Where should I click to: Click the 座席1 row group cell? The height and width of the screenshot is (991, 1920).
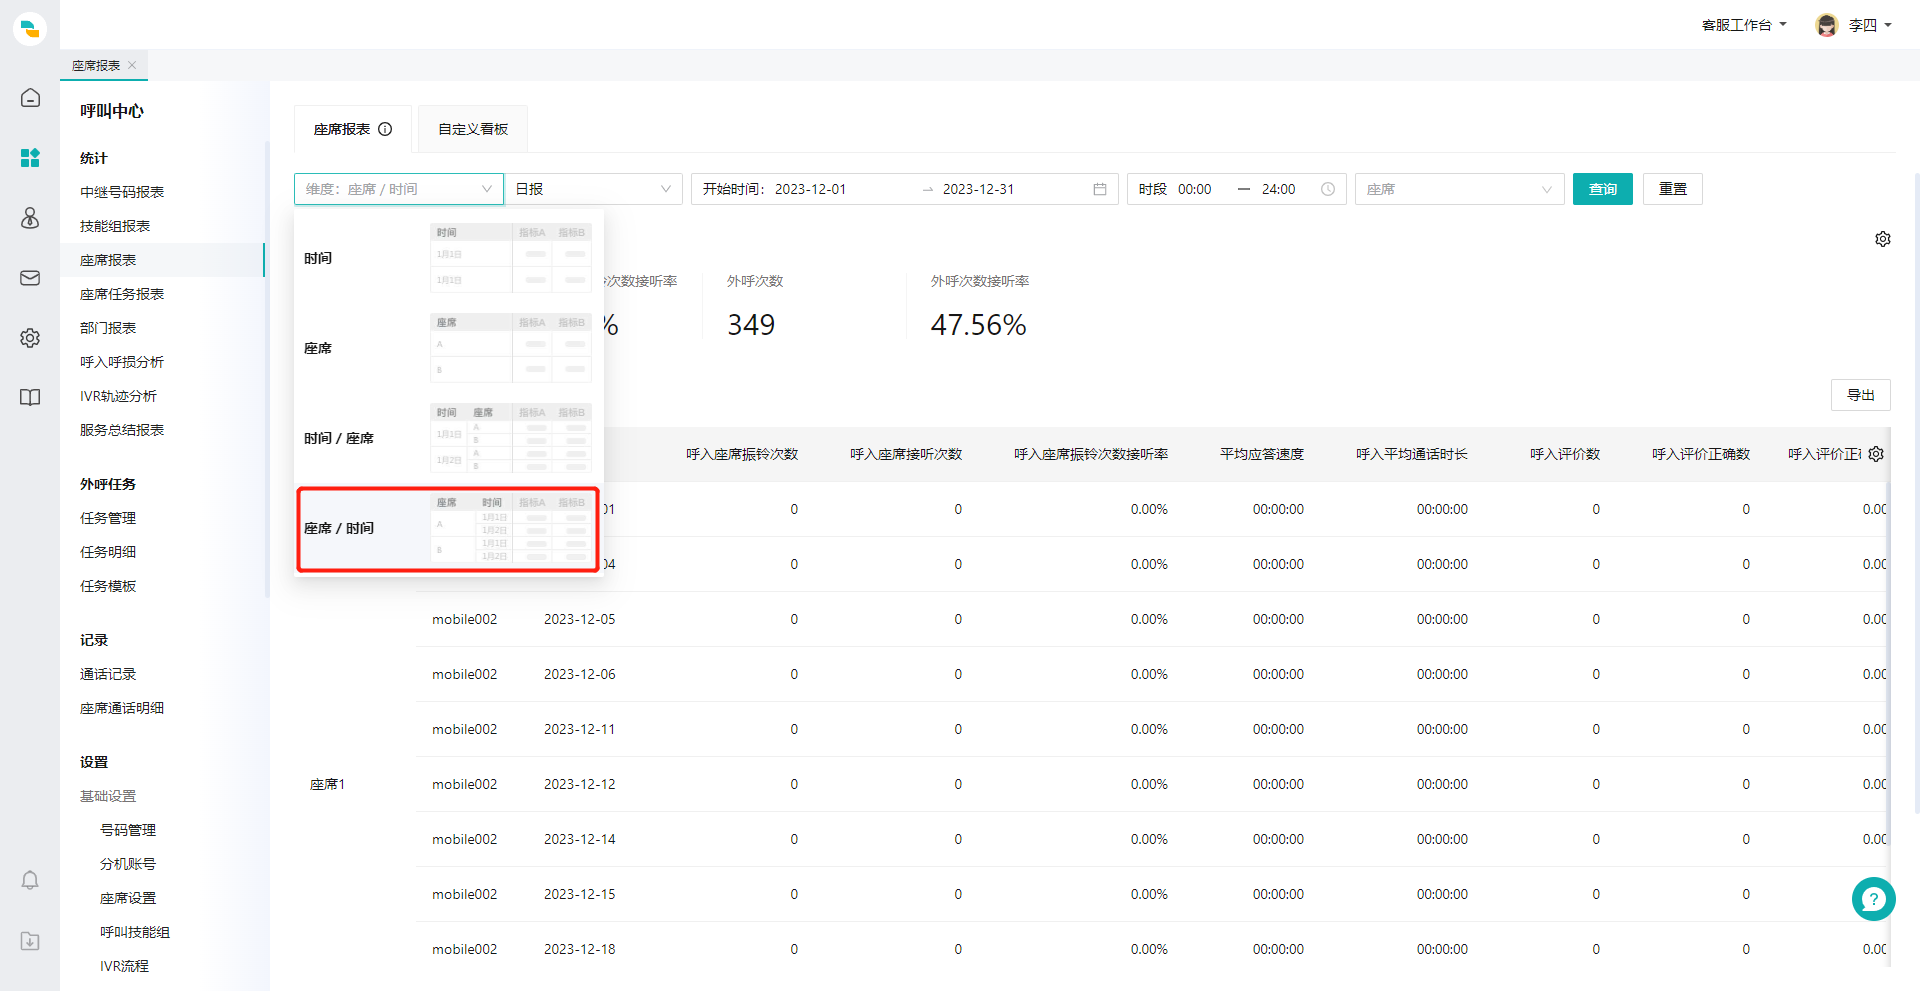click(x=327, y=784)
